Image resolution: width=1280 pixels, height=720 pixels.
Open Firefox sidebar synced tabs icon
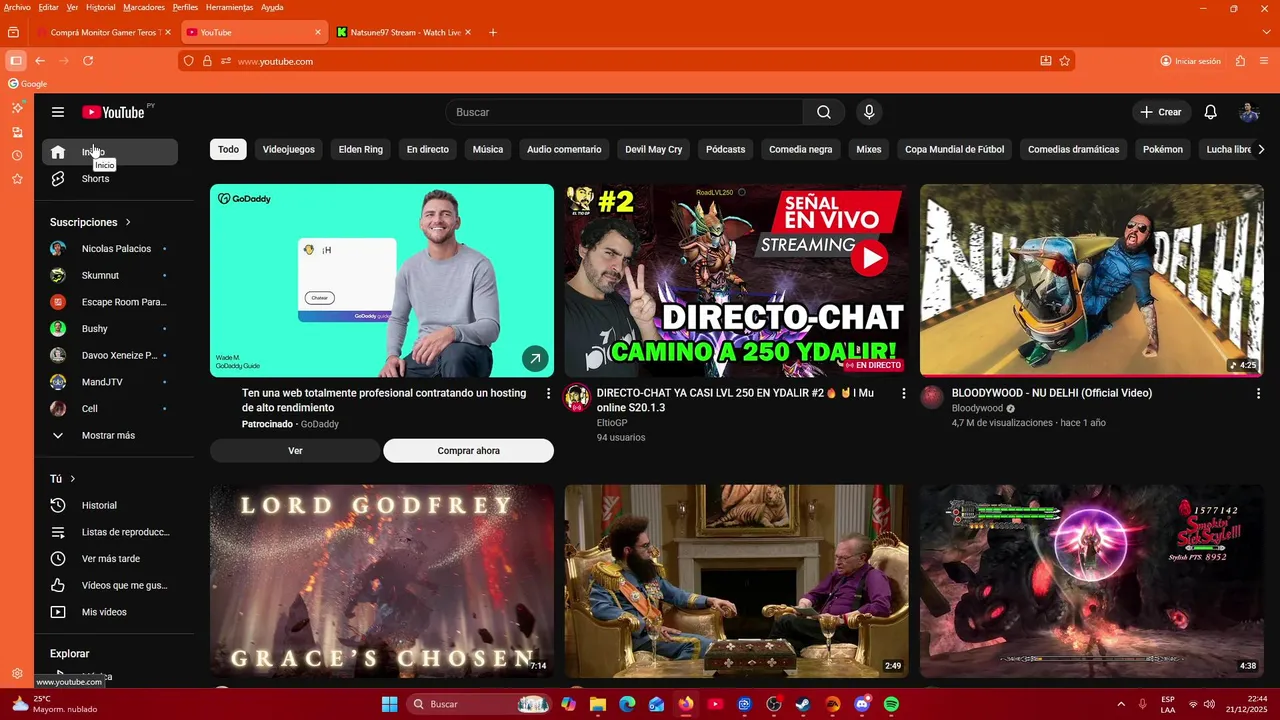coord(17,132)
